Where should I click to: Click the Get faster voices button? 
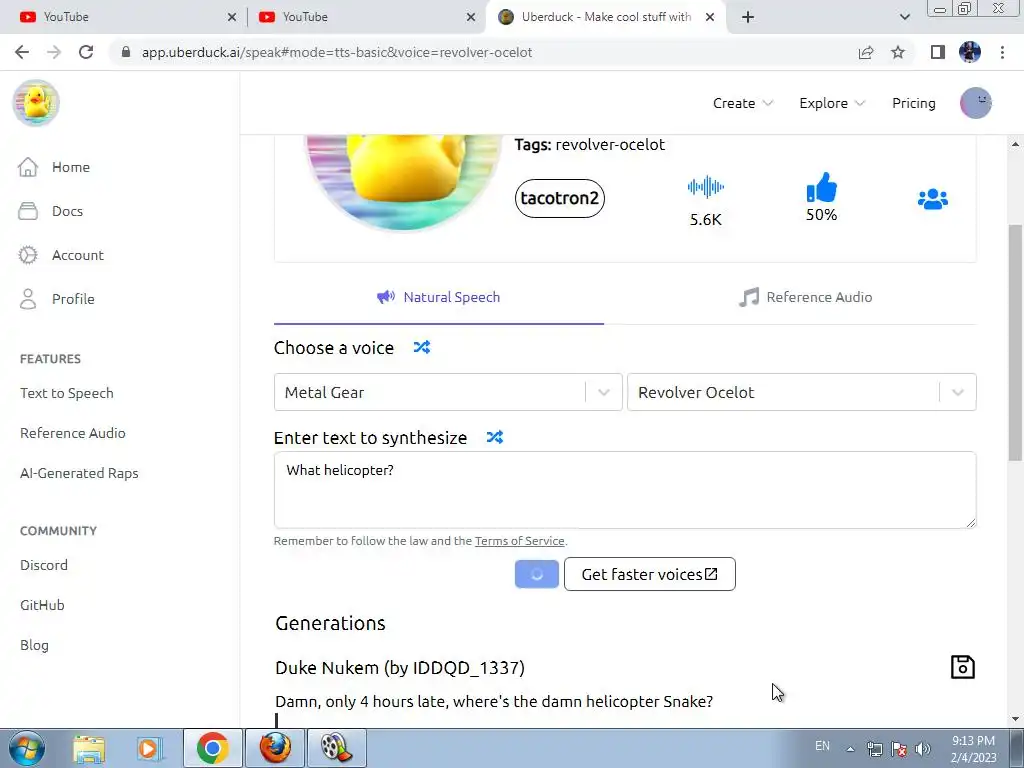point(650,574)
